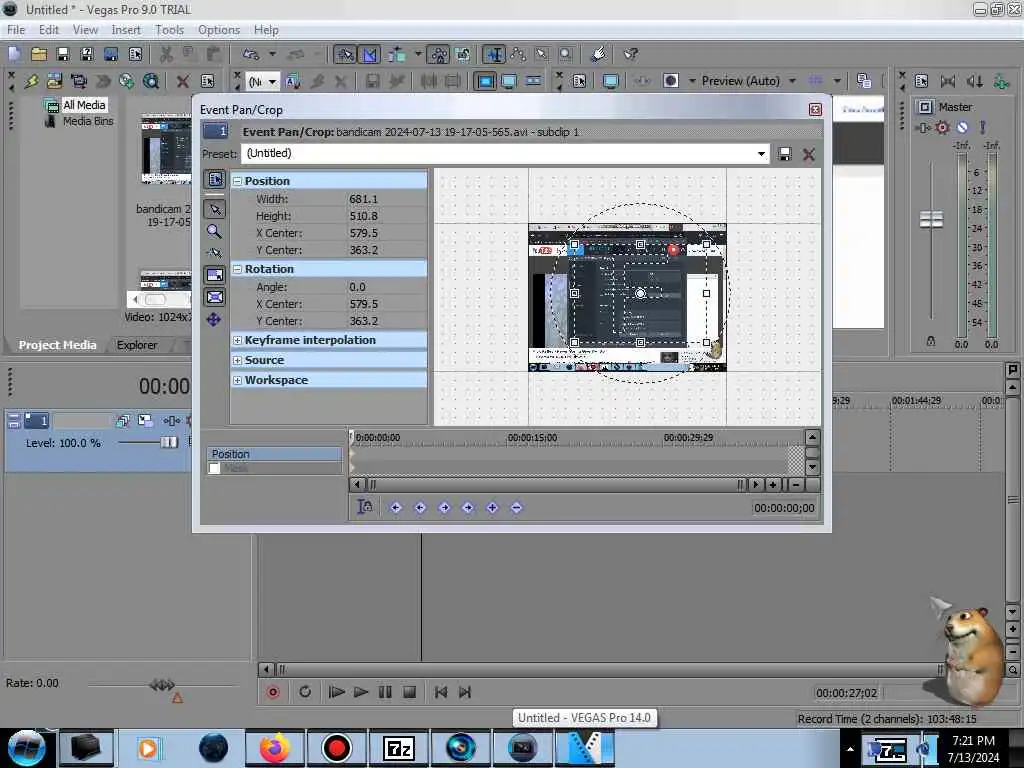Click the What's This help icon
The height and width of the screenshot is (768, 1024).
[631, 54]
